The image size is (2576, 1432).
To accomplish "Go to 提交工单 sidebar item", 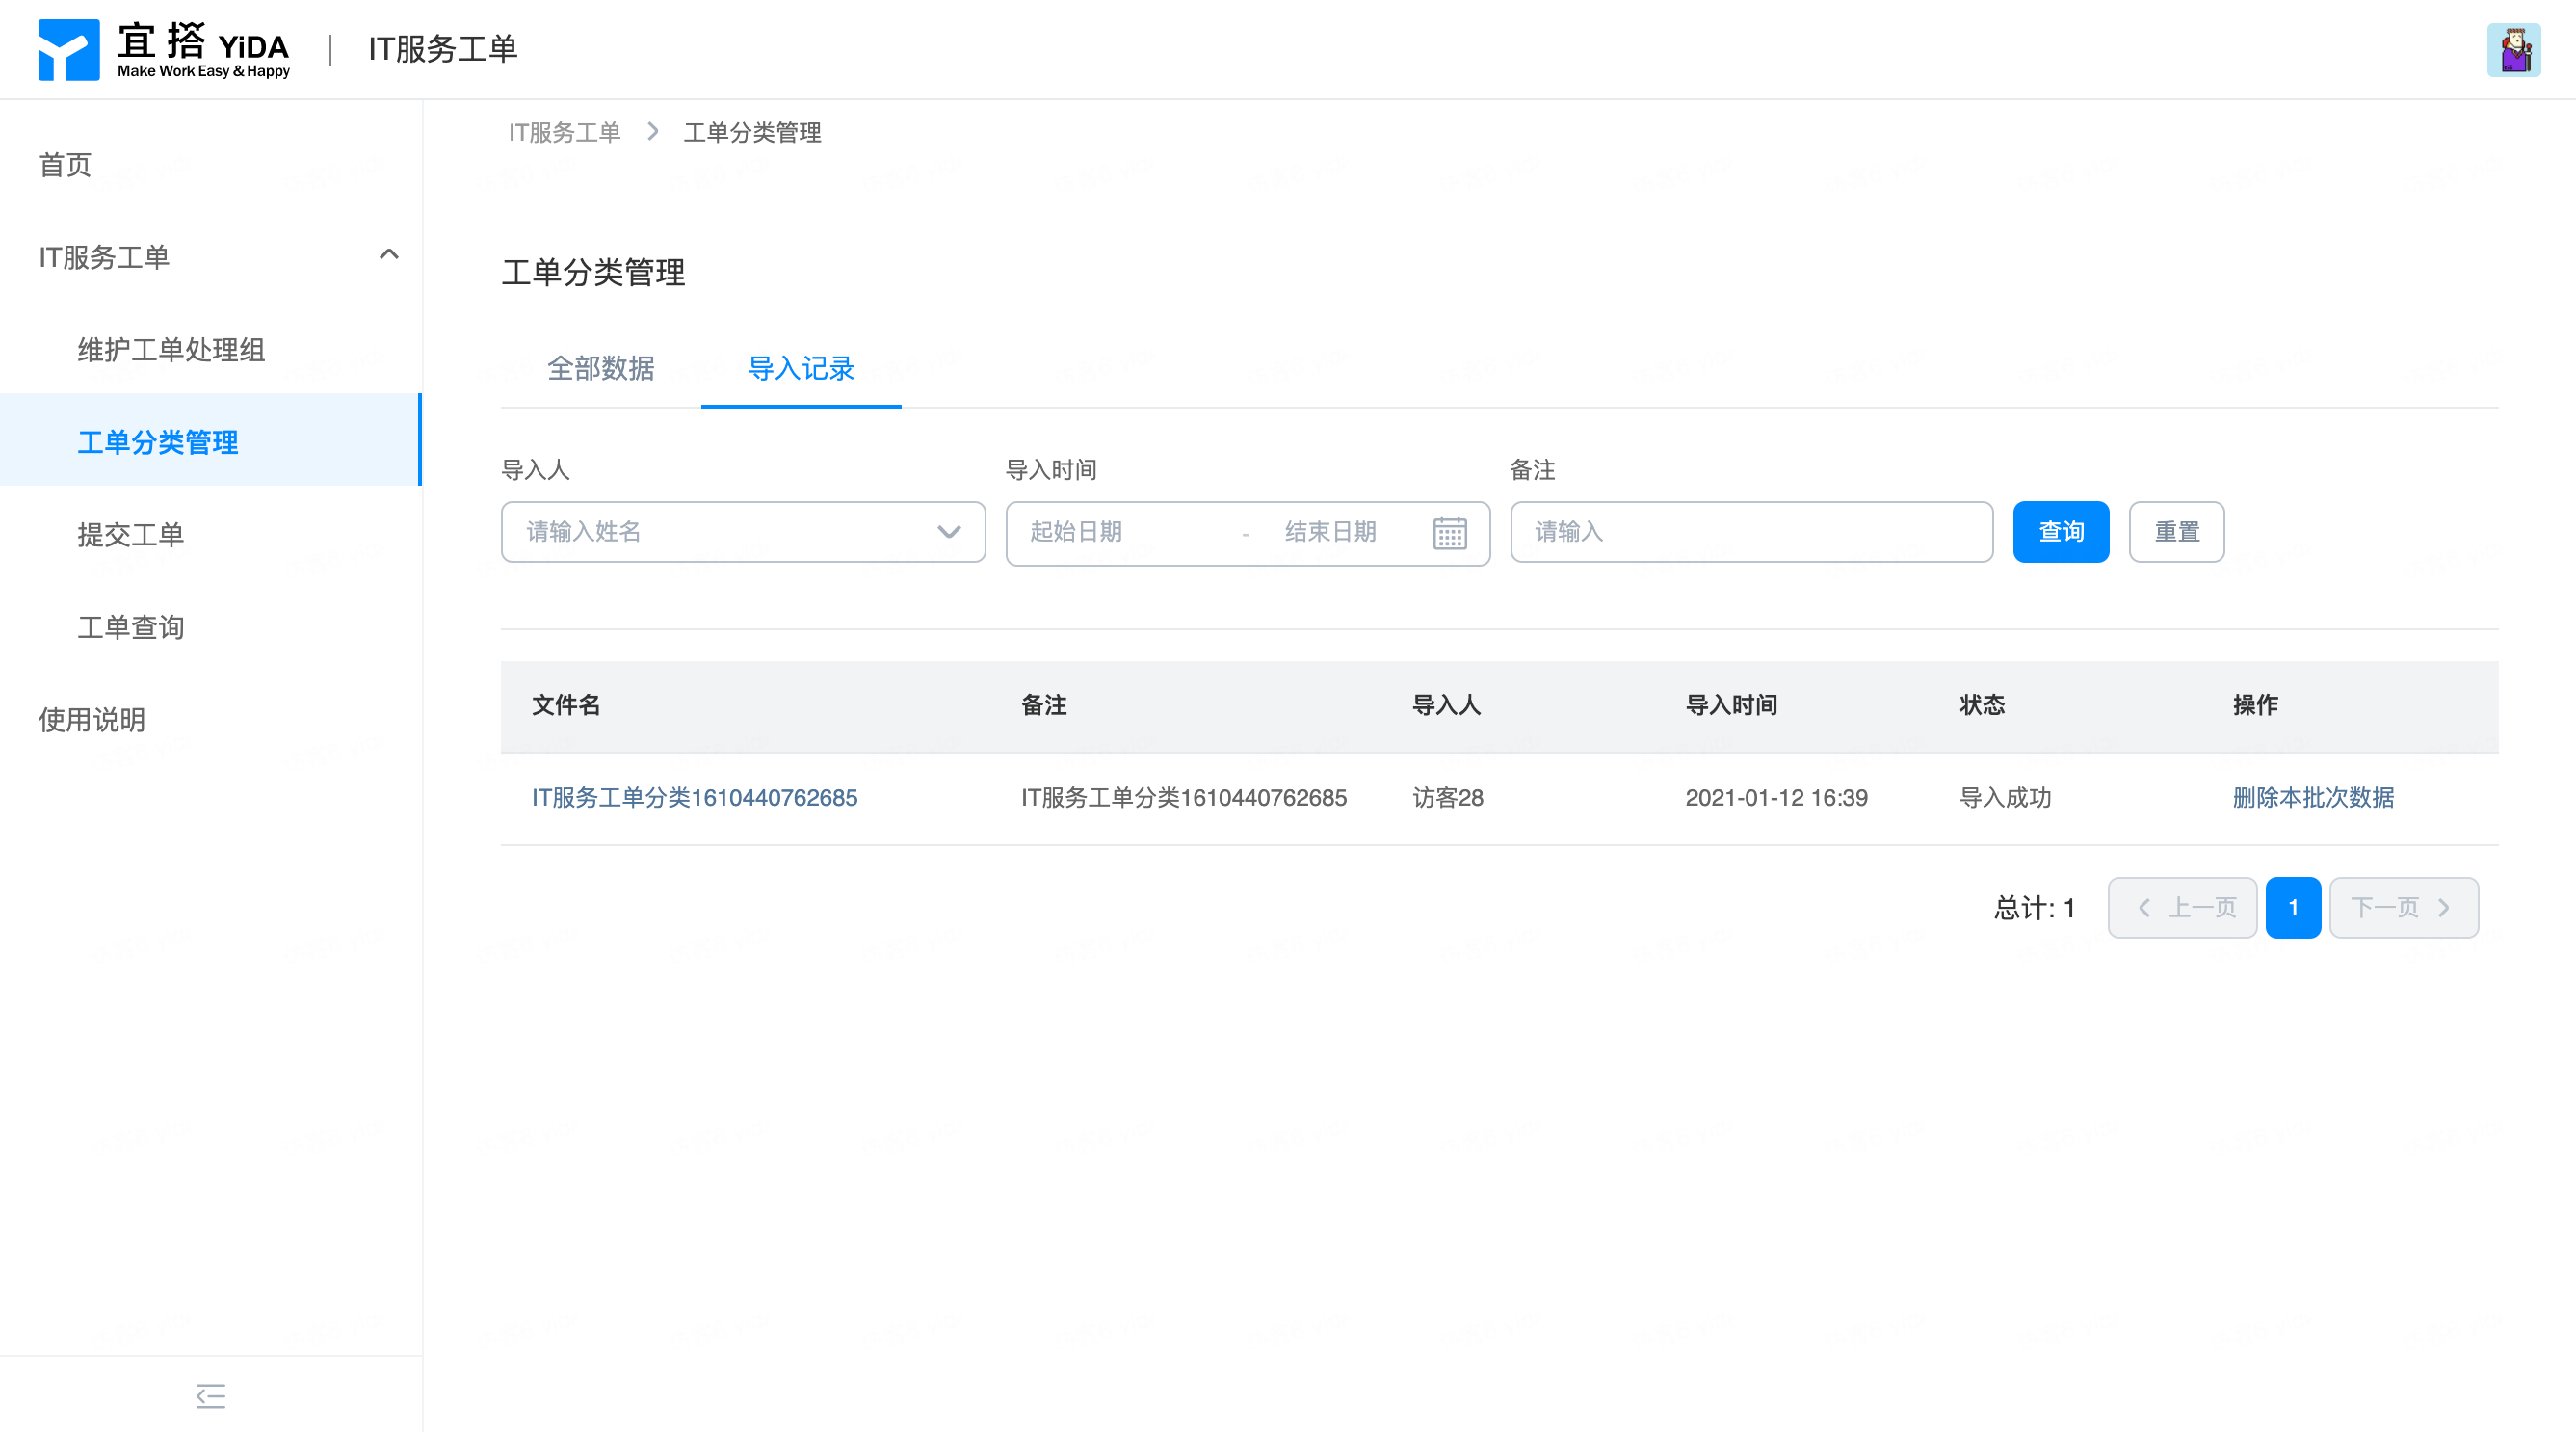I will 131,535.
